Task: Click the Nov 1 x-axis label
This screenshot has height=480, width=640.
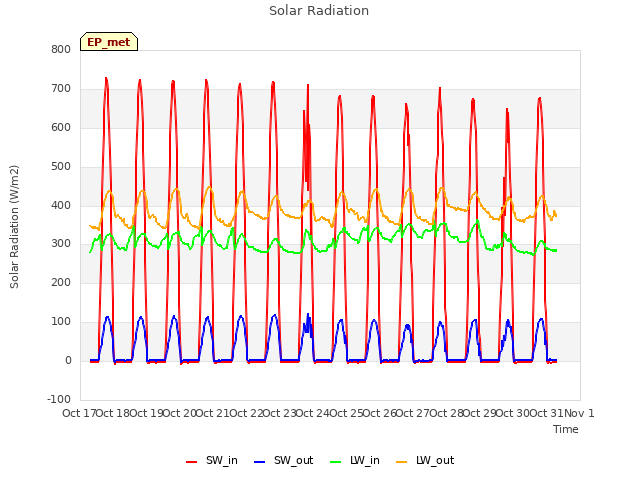Action: (x=579, y=413)
